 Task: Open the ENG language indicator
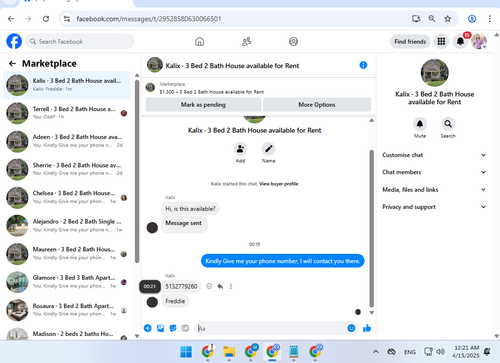410,352
